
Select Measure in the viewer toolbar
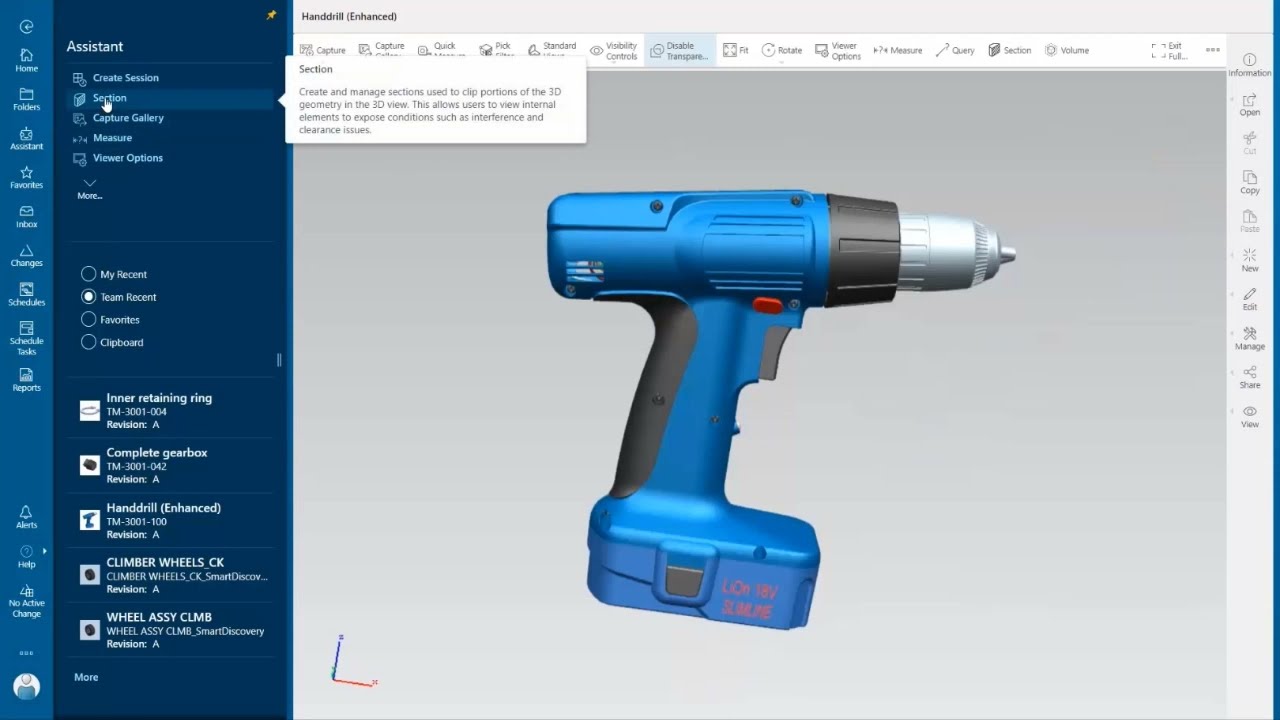coord(898,50)
